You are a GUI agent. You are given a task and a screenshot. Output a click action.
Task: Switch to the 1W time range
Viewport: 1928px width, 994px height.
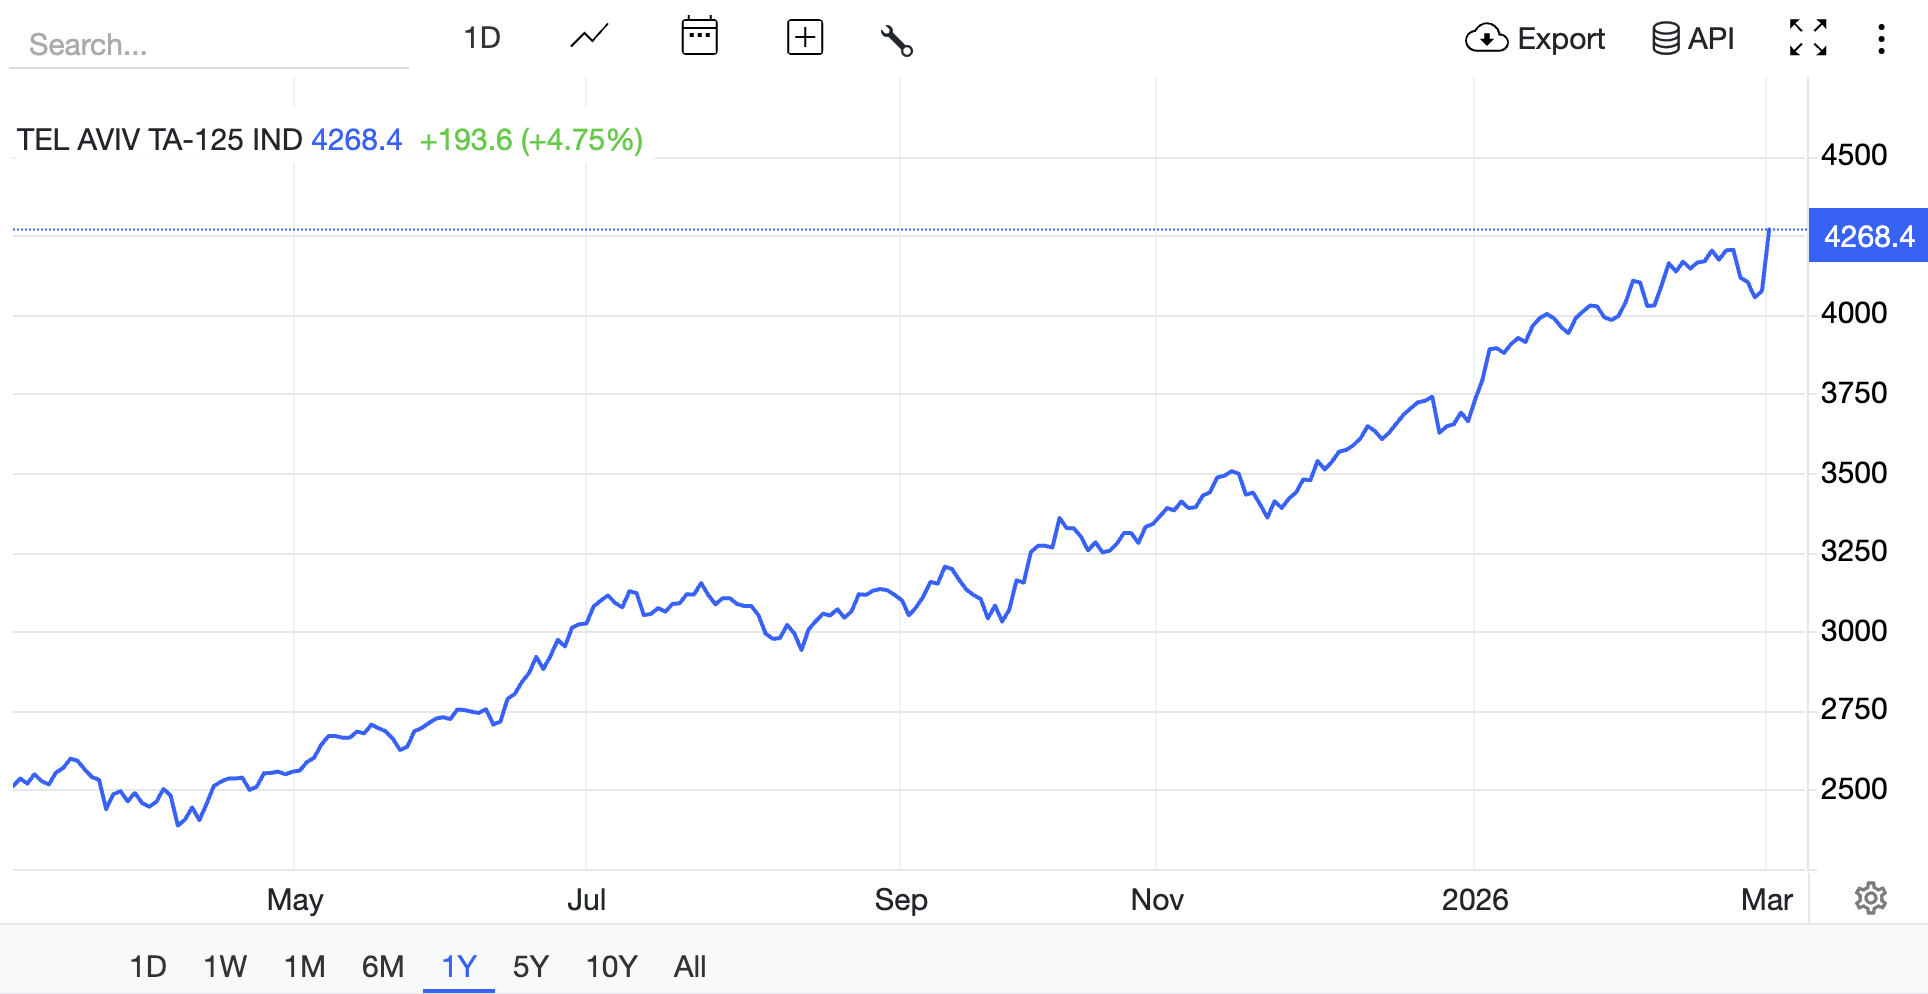point(225,966)
